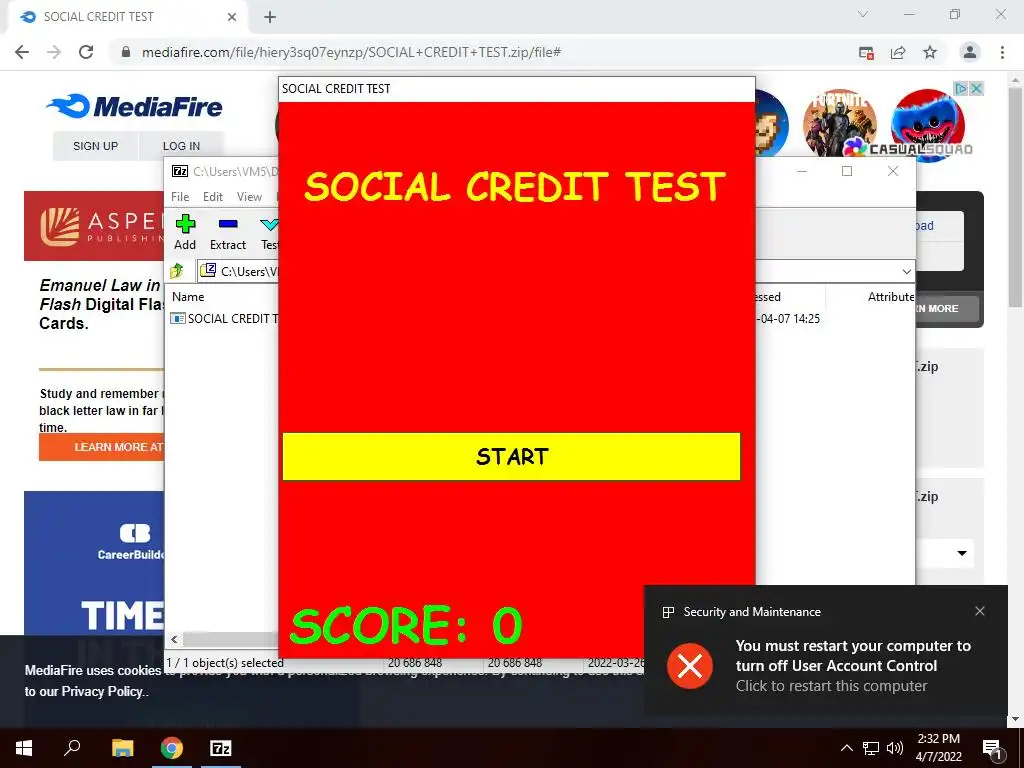
Task: Click the volume tray icon
Action: [895, 748]
